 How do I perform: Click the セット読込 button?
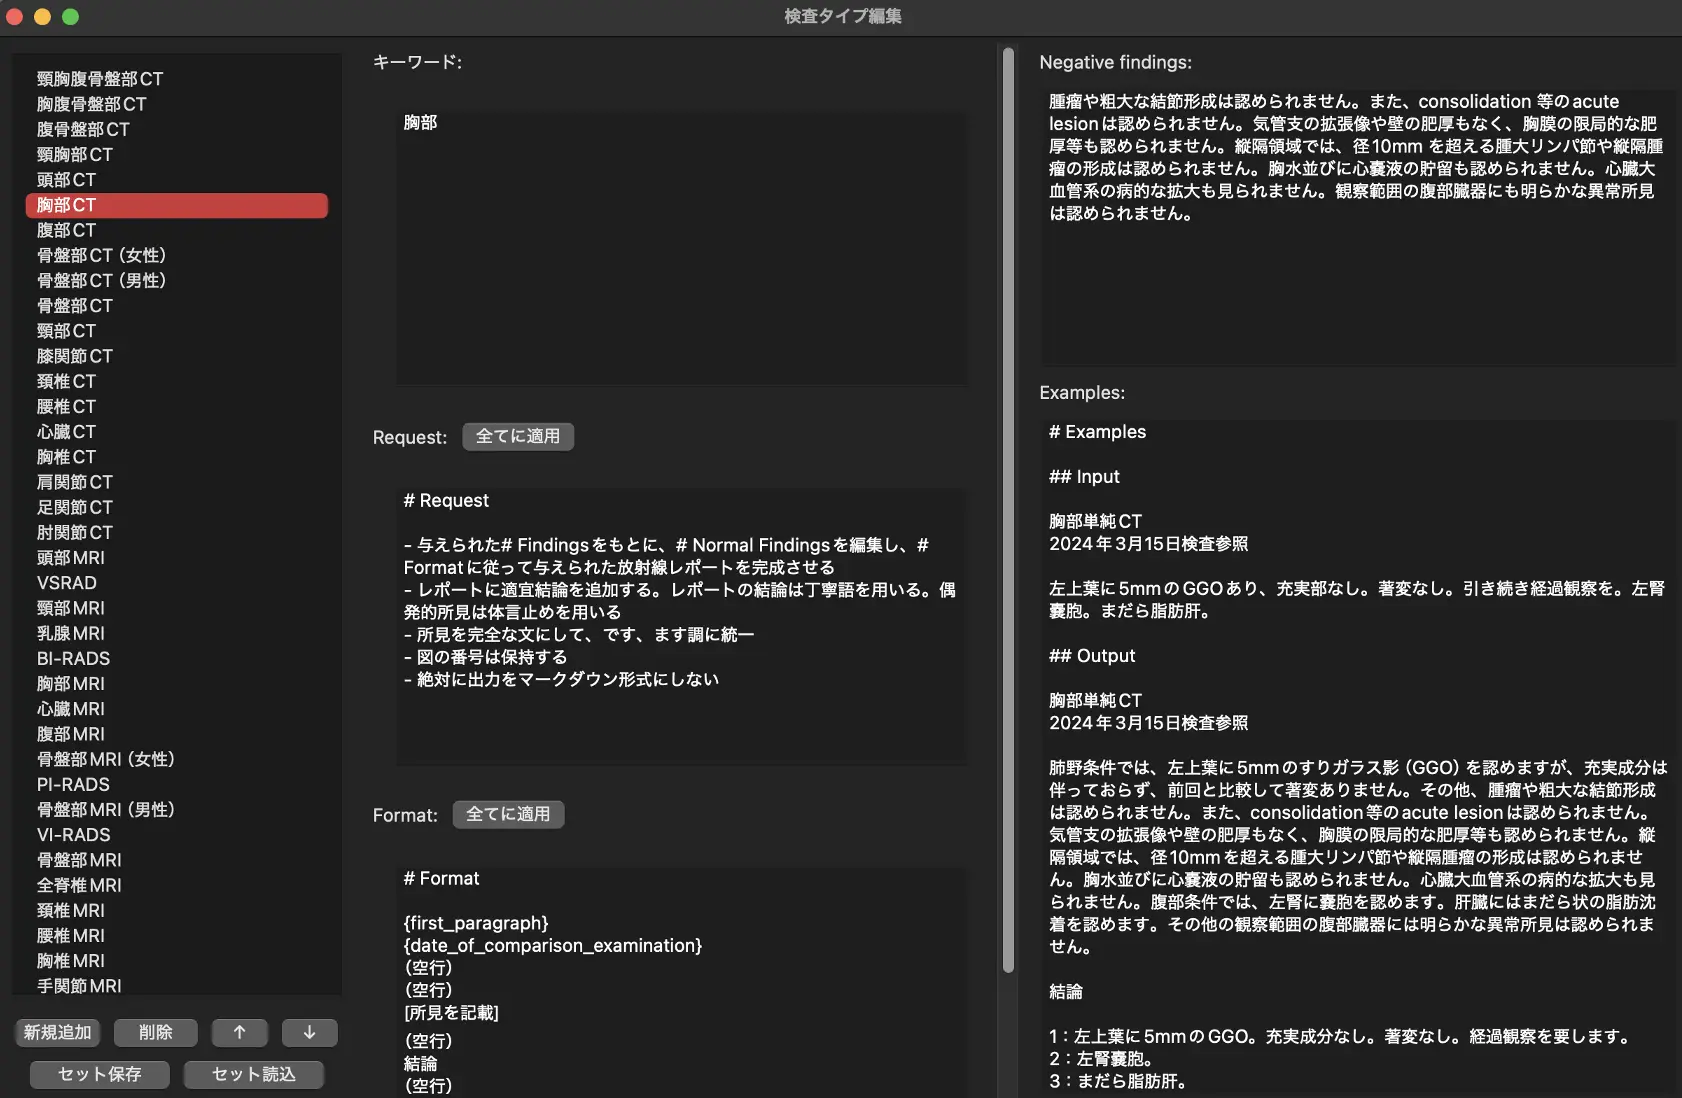tap(253, 1074)
